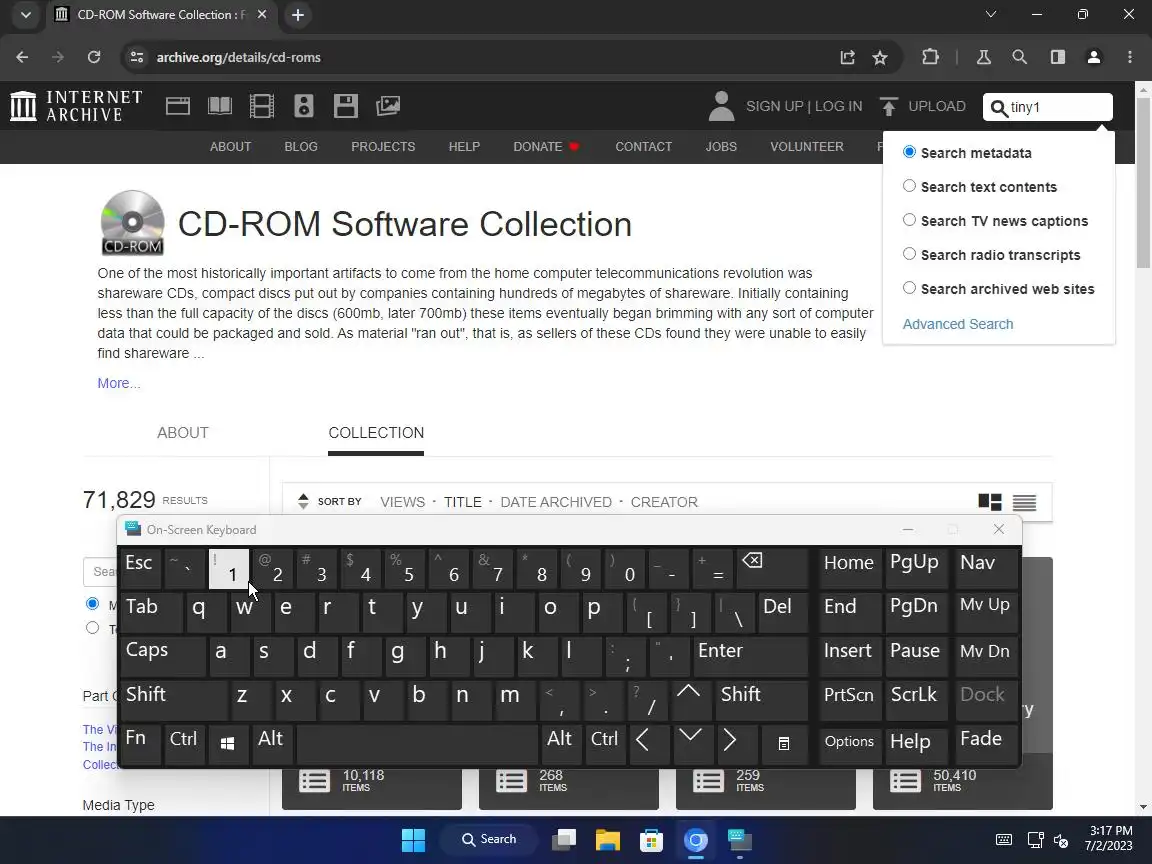
Task: Click the archive search box containing tiny1
Action: coord(1048,107)
